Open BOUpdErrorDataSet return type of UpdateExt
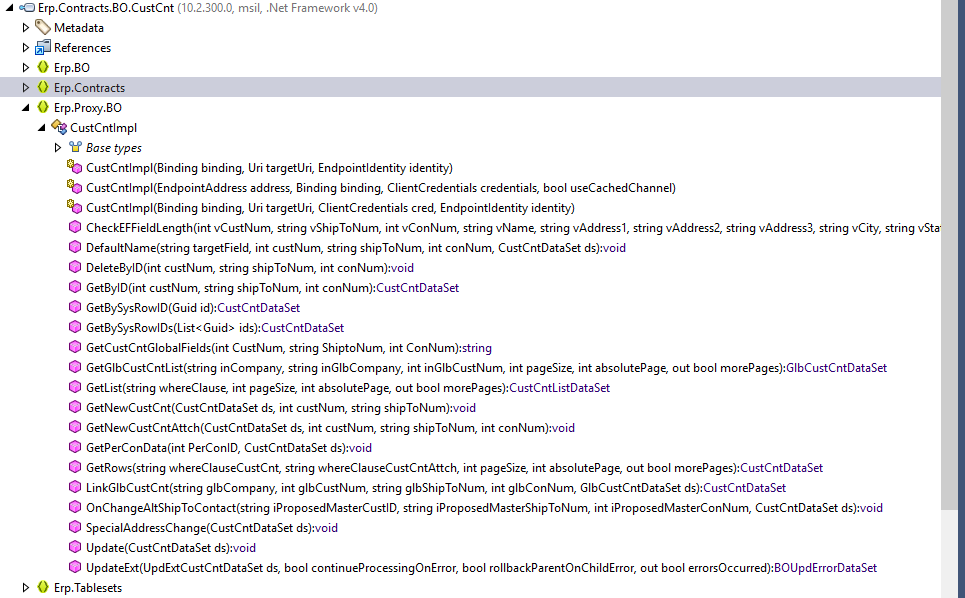 825,568
